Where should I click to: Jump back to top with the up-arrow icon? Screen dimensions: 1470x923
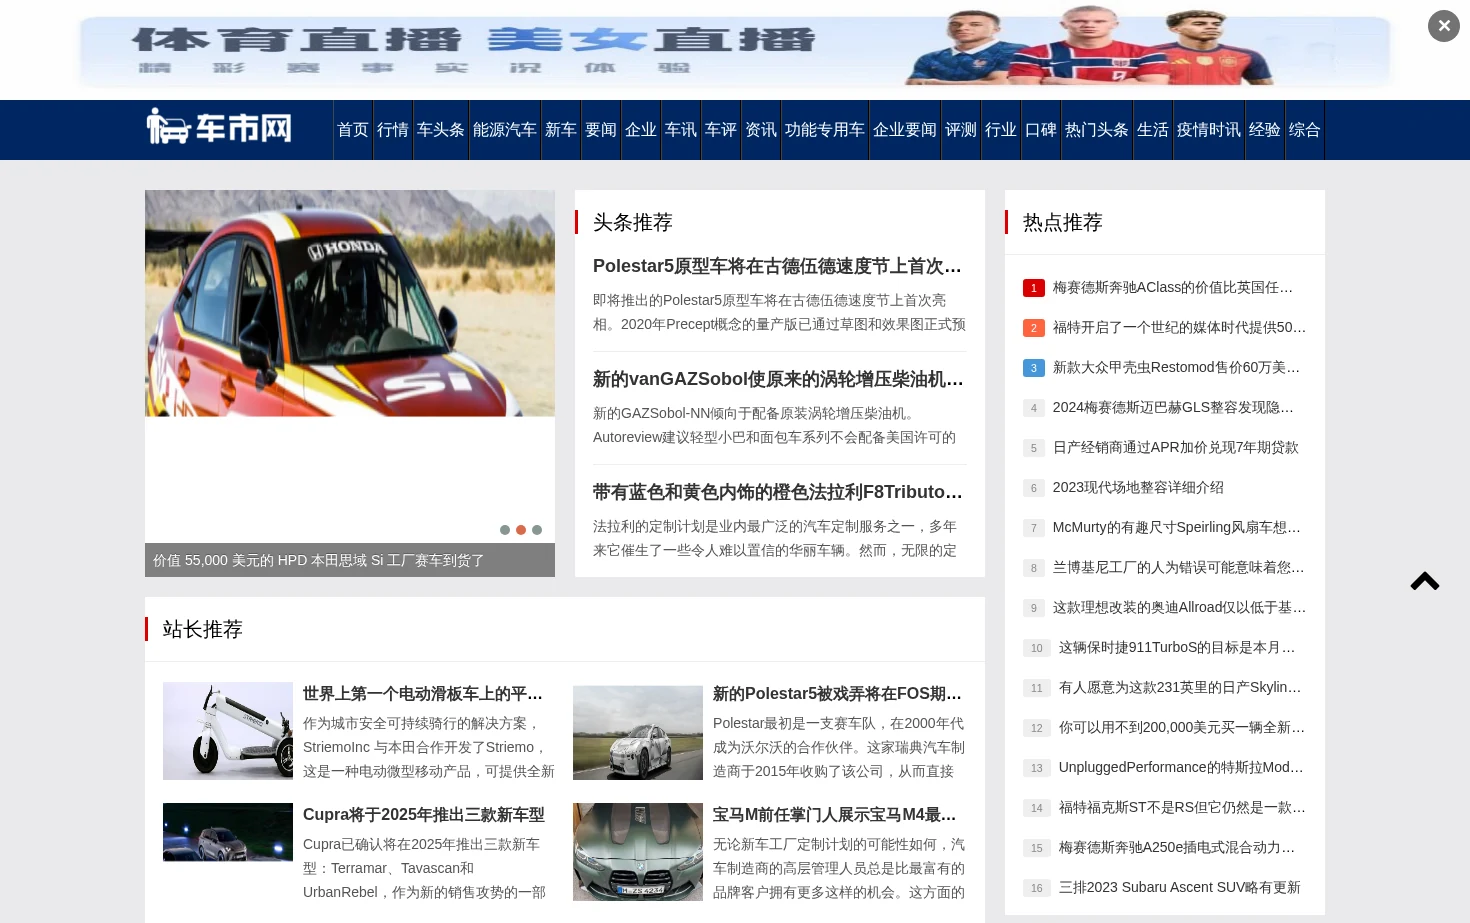[1425, 581]
